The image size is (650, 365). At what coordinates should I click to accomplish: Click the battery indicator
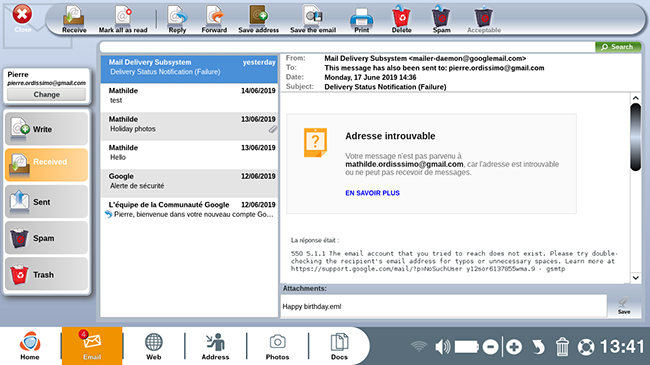(467, 347)
